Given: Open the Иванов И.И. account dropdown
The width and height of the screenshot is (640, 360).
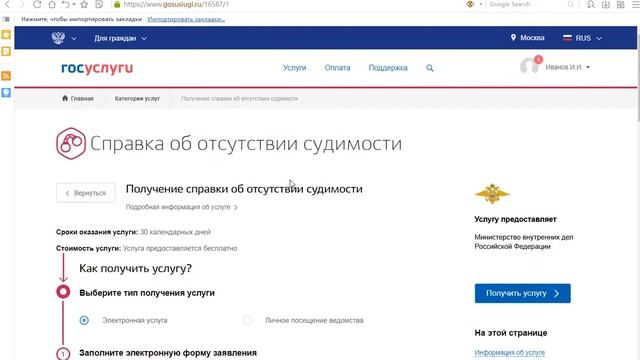Looking at the screenshot, I should pyautogui.click(x=568, y=67).
